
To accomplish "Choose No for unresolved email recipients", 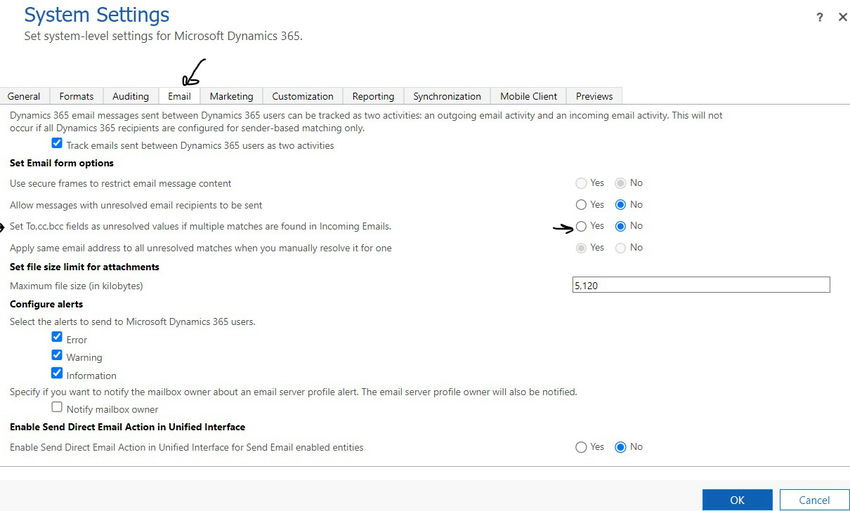I will tap(621, 205).
